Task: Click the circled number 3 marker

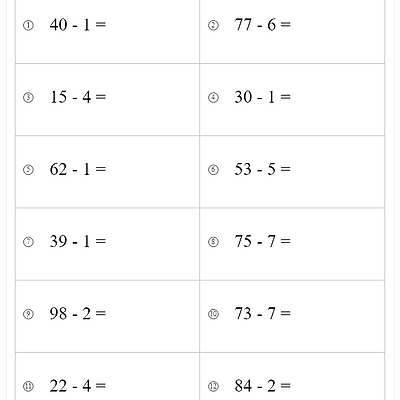Action: (28, 98)
